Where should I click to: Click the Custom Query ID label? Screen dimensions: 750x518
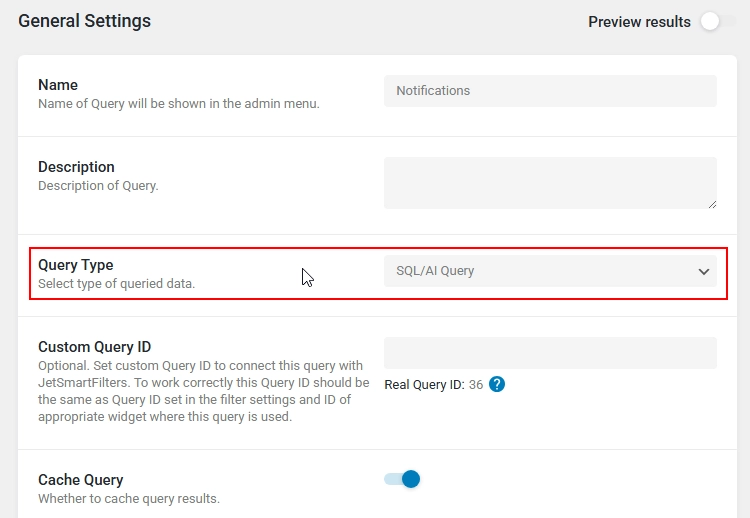95,347
